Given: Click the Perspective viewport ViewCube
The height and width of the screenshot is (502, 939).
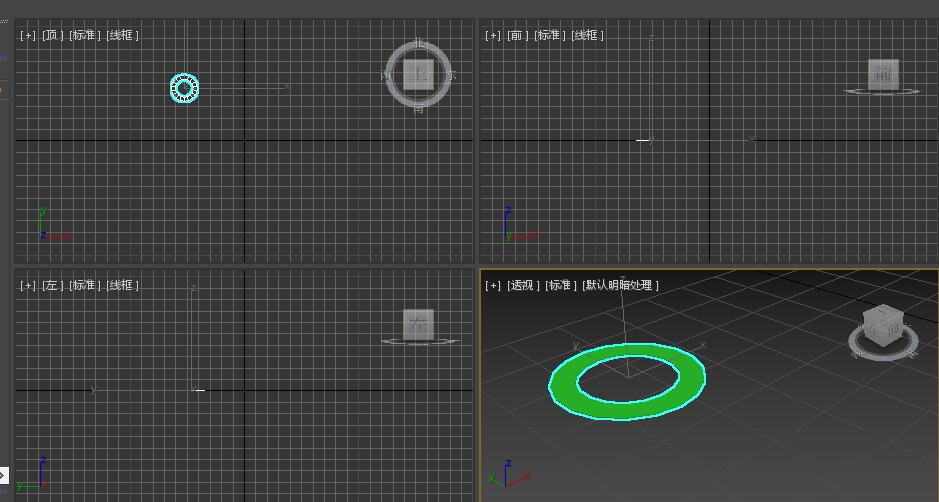Looking at the screenshot, I should tap(882, 326).
